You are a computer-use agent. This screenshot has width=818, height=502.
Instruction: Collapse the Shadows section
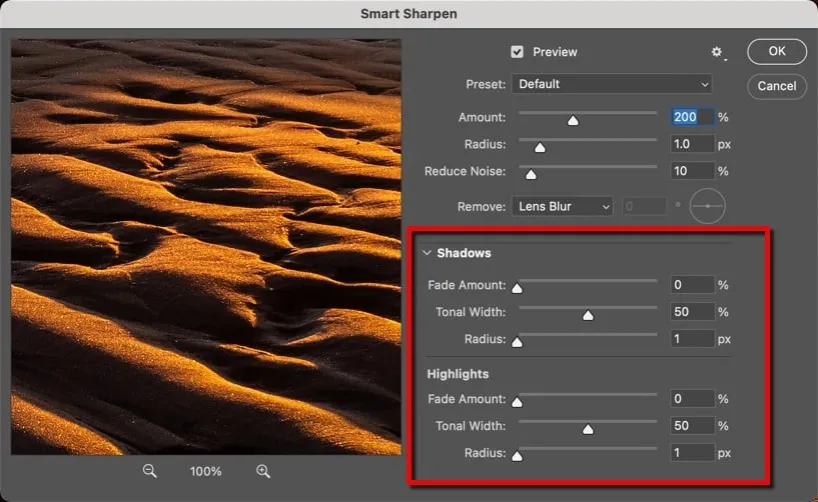tap(427, 253)
